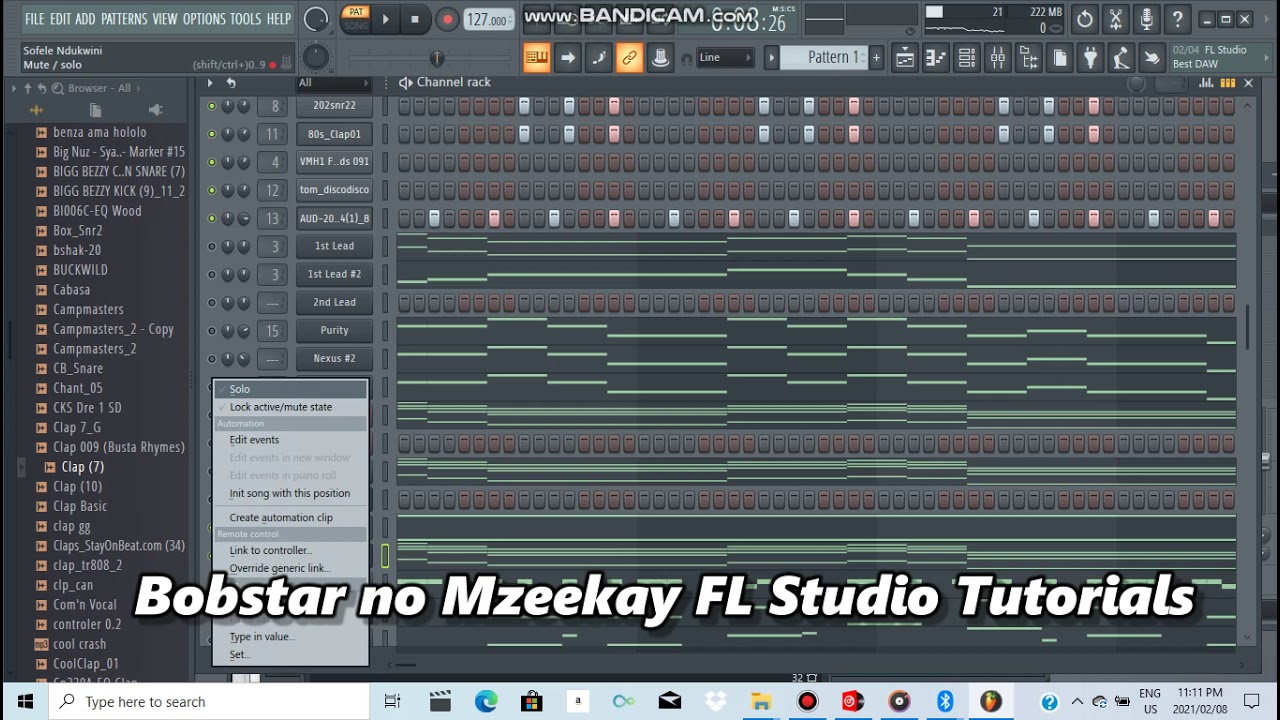Screen dimensions: 1280x720
Task: Click Type here to search box
Action: [210, 702]
